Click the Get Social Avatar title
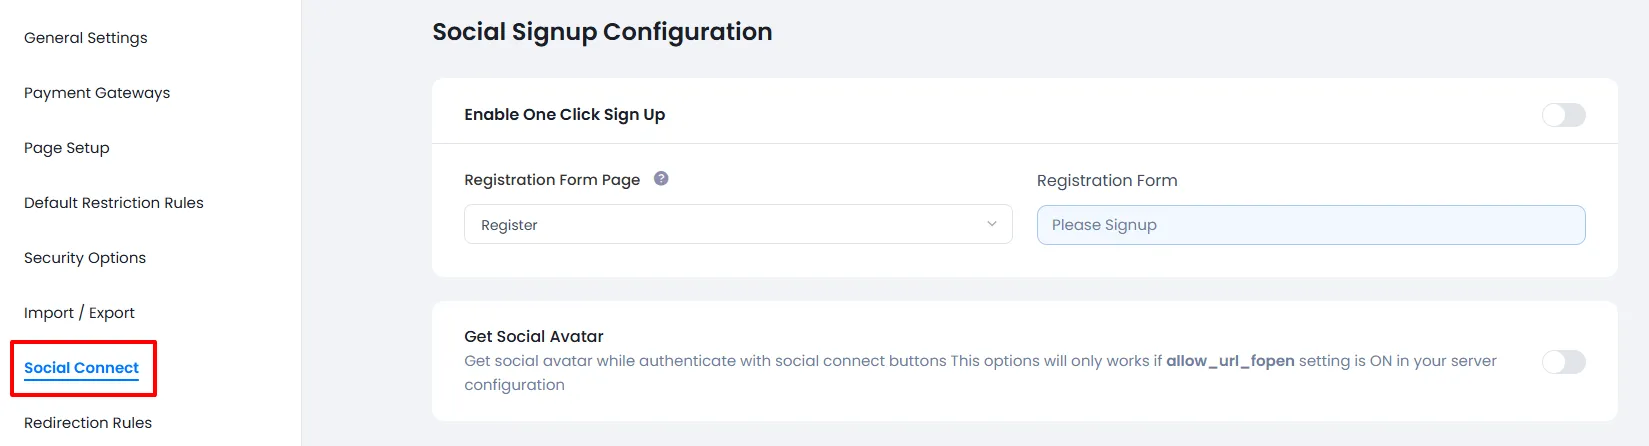 pos(534,337)
